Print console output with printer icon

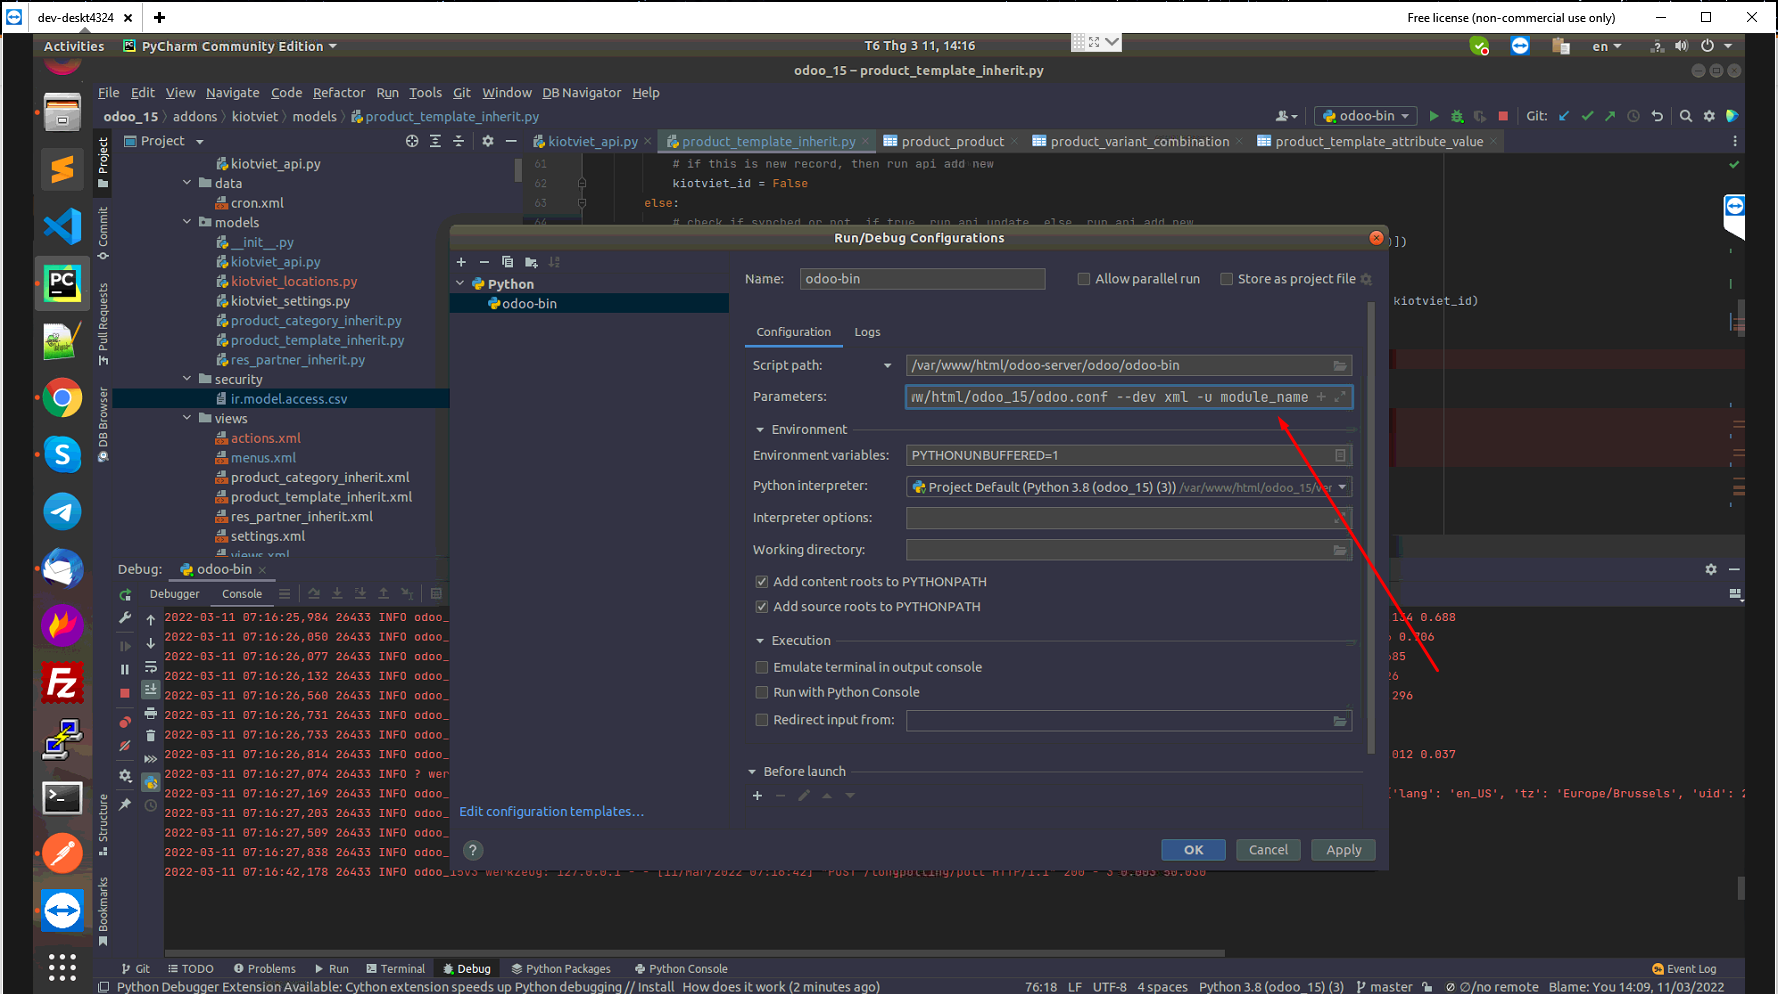[x=151, y=713]
